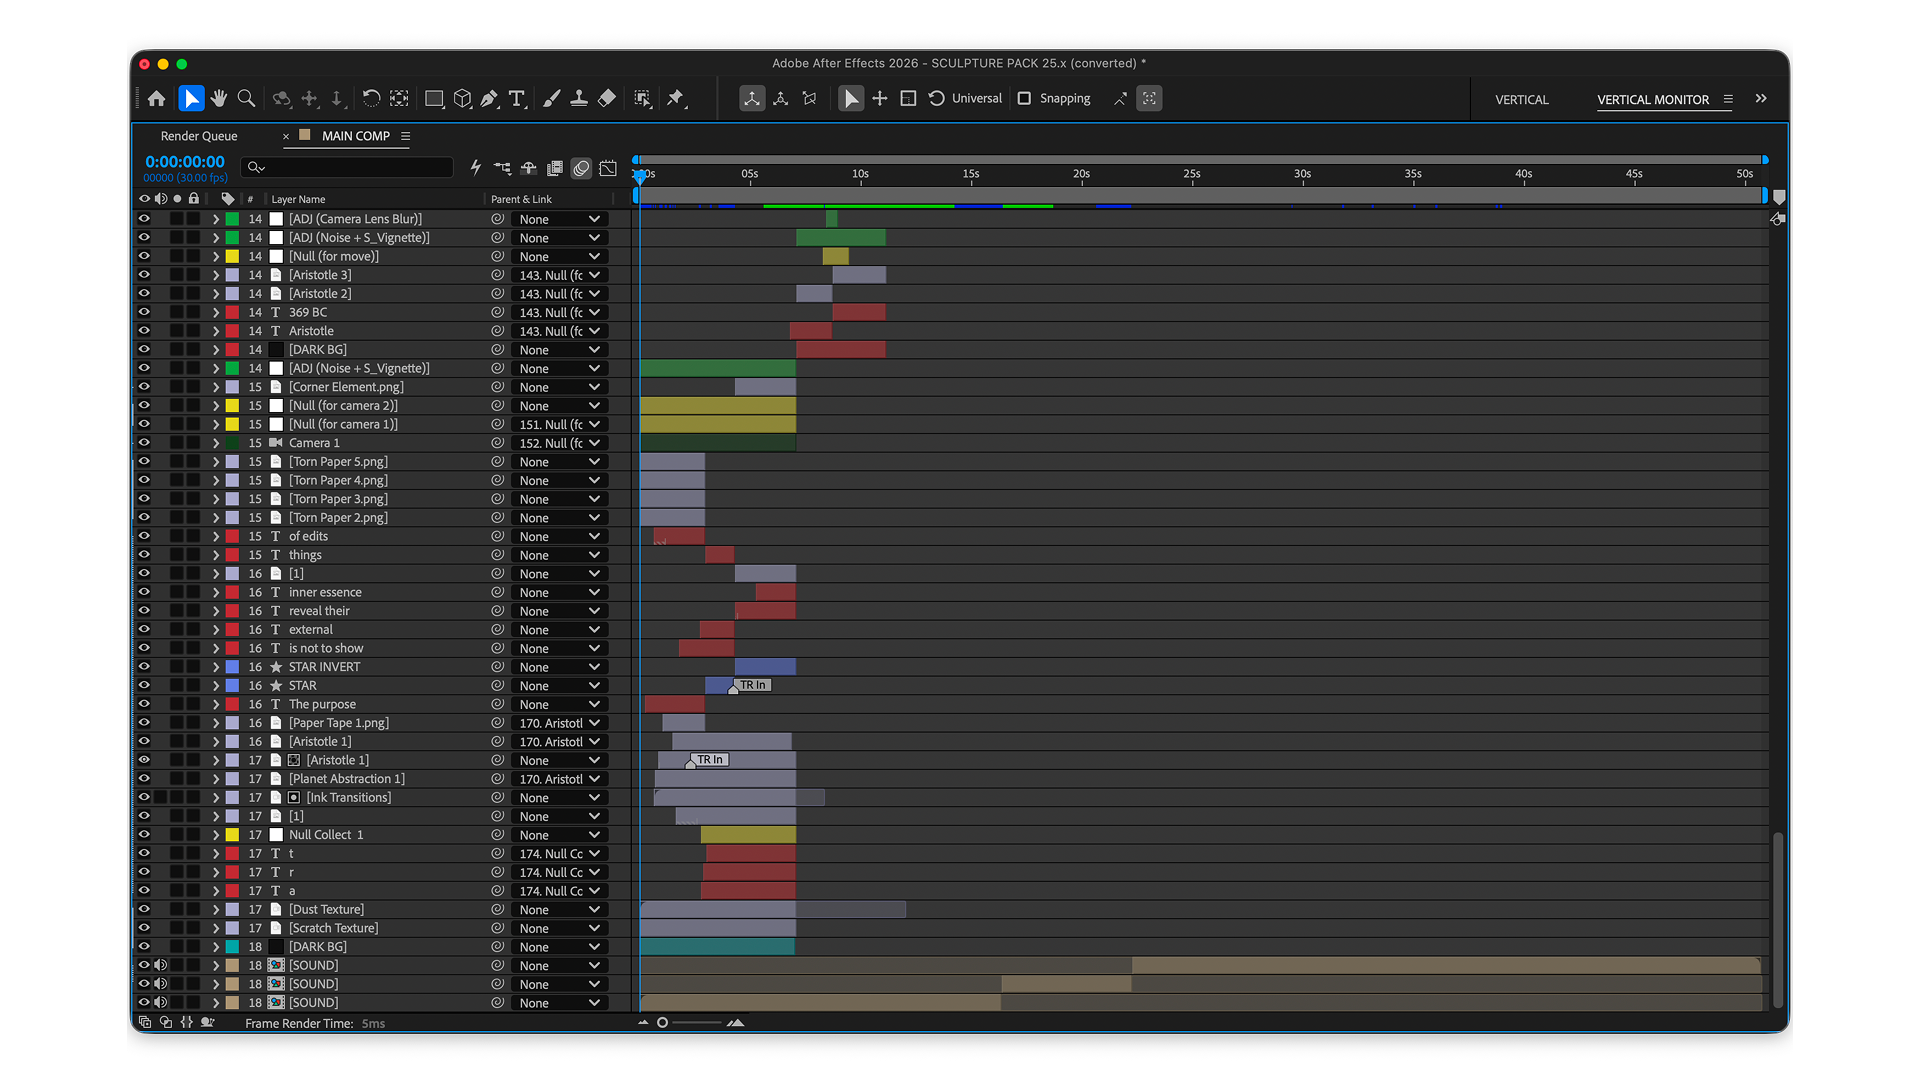Image resolution: width=1920 pixels, height=1080 pixels.
Task: Show more workspaces with double-arrow button
Action: tap(1761, 98)
